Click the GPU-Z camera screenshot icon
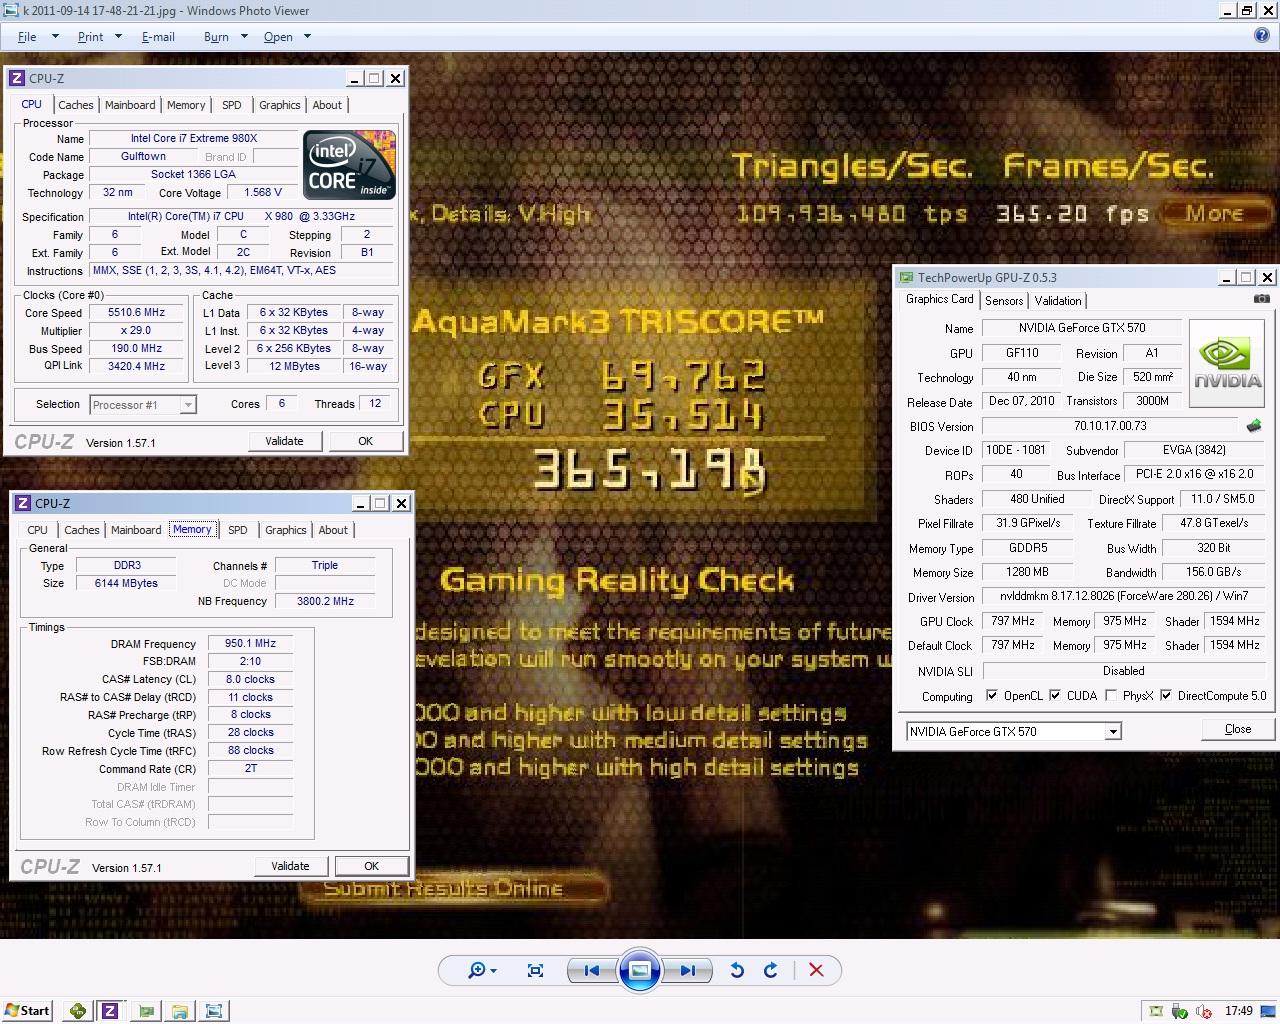The image size is (1280, 1024). (x=1262, y=299)
